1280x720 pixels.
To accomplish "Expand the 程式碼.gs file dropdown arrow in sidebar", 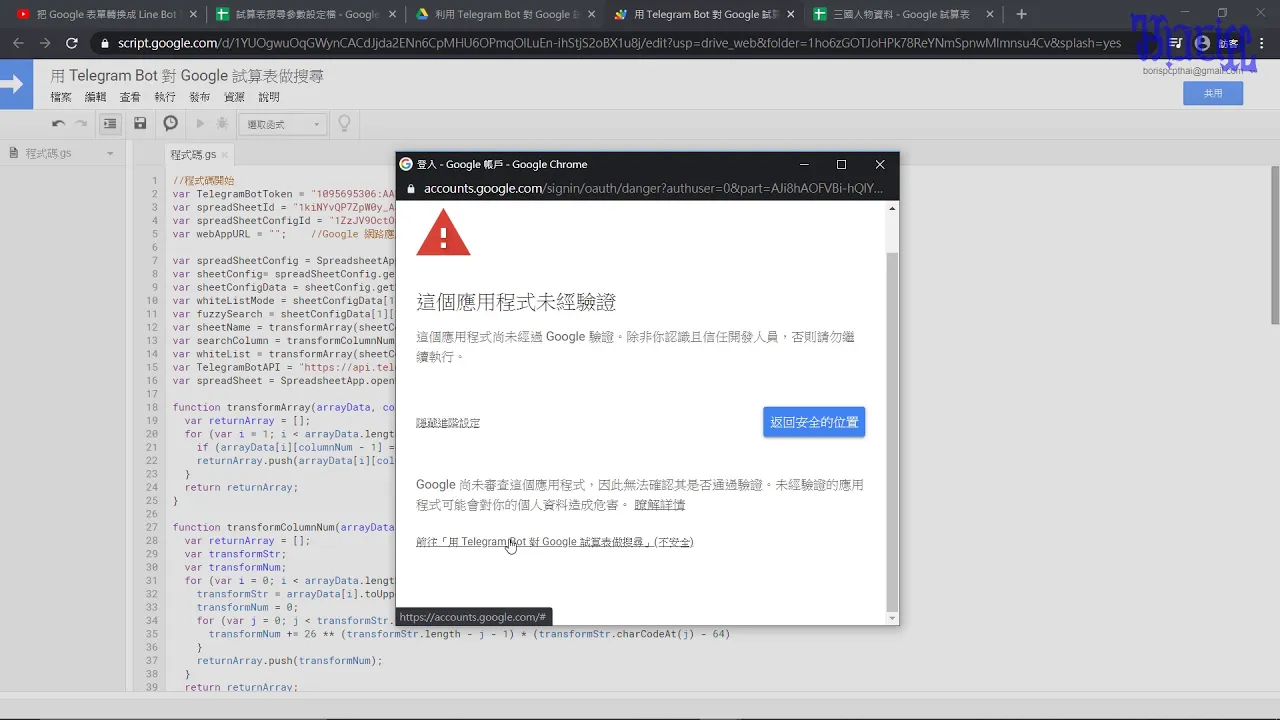I will (x=110, y=154).
